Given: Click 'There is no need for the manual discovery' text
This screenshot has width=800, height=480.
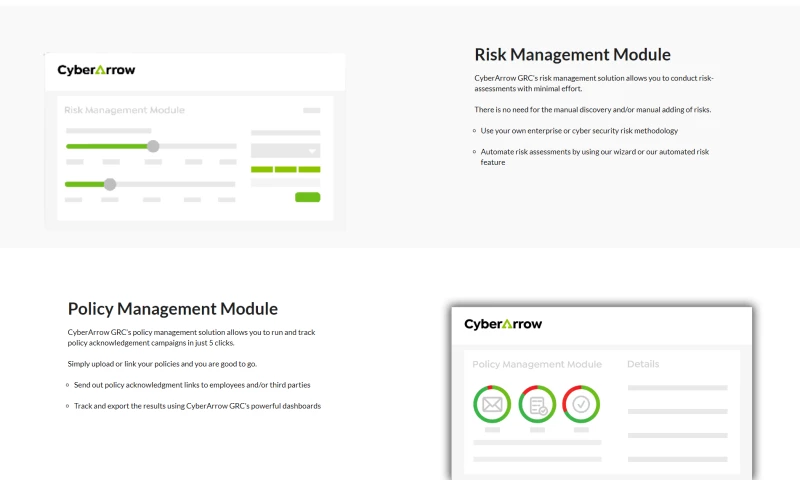Looking at the screenshot, I should (x=592, y=110).
